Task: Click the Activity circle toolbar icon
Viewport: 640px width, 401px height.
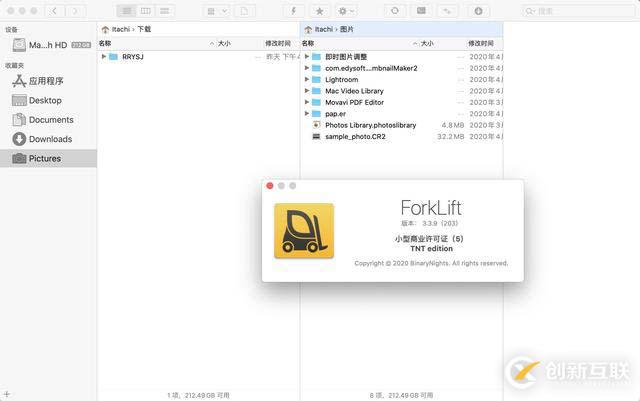Action: 478,11
